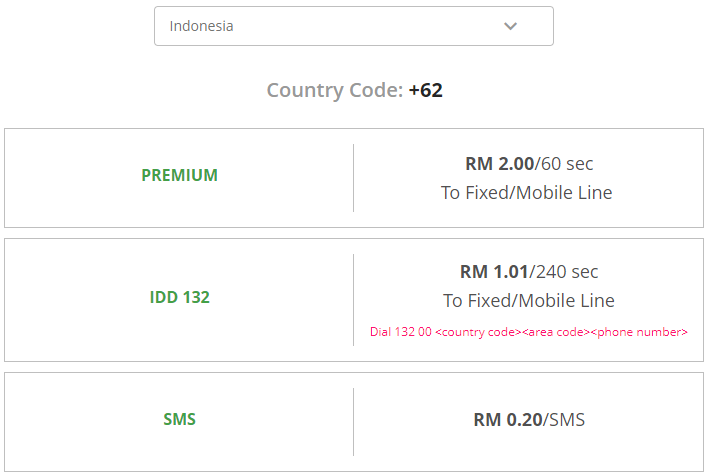Click "To Fixed/Mobile Line" under IDD 132 rate
The height and width of the screenshot is (474, 708).
click(x=529, y=300)
